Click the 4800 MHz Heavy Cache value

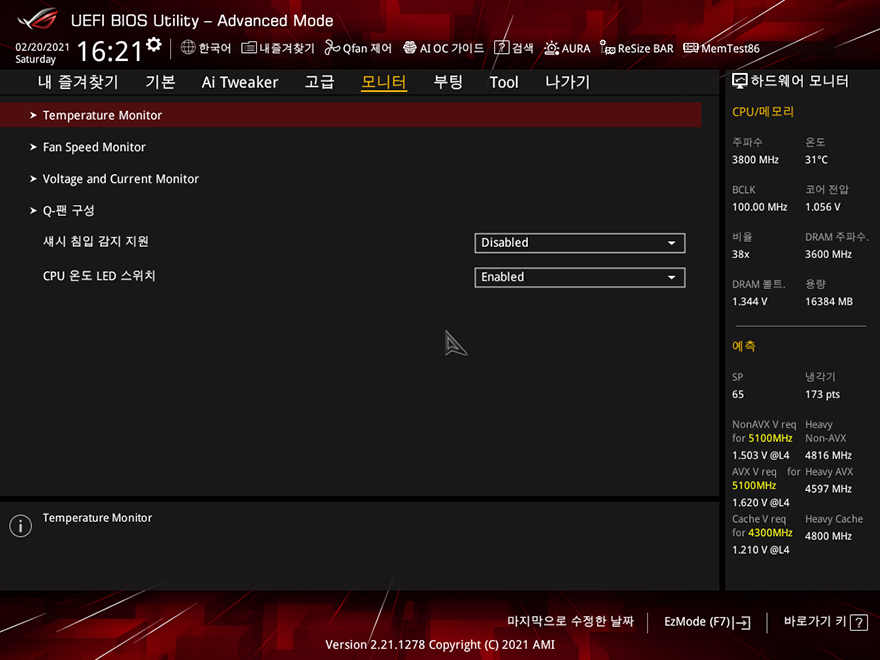(828, 536)
